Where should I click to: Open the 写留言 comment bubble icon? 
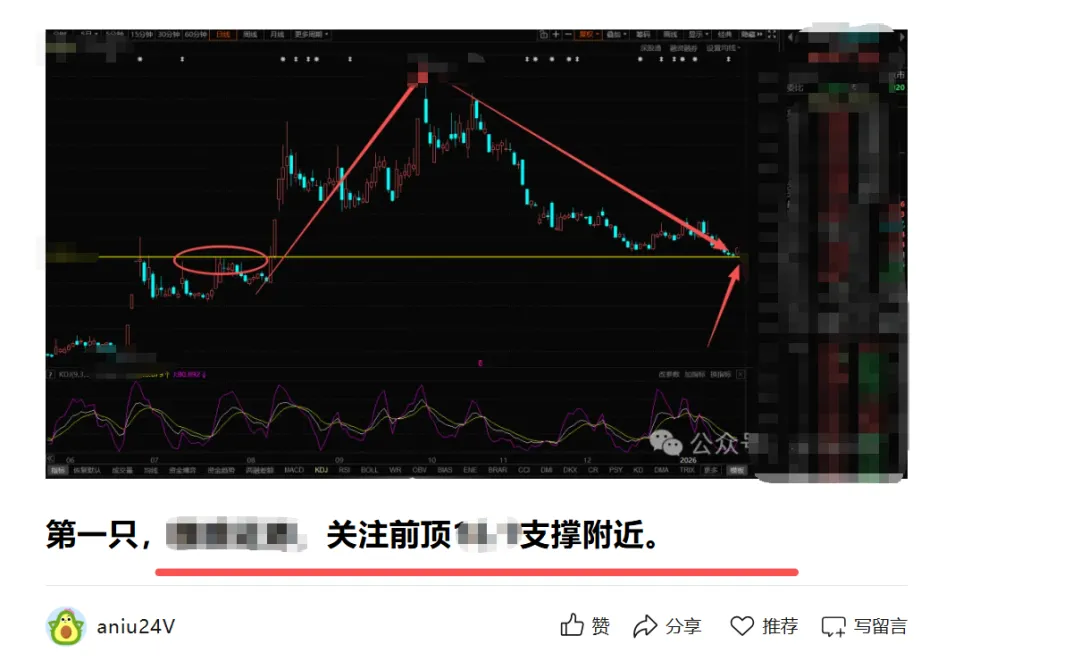tap(833, 627)
